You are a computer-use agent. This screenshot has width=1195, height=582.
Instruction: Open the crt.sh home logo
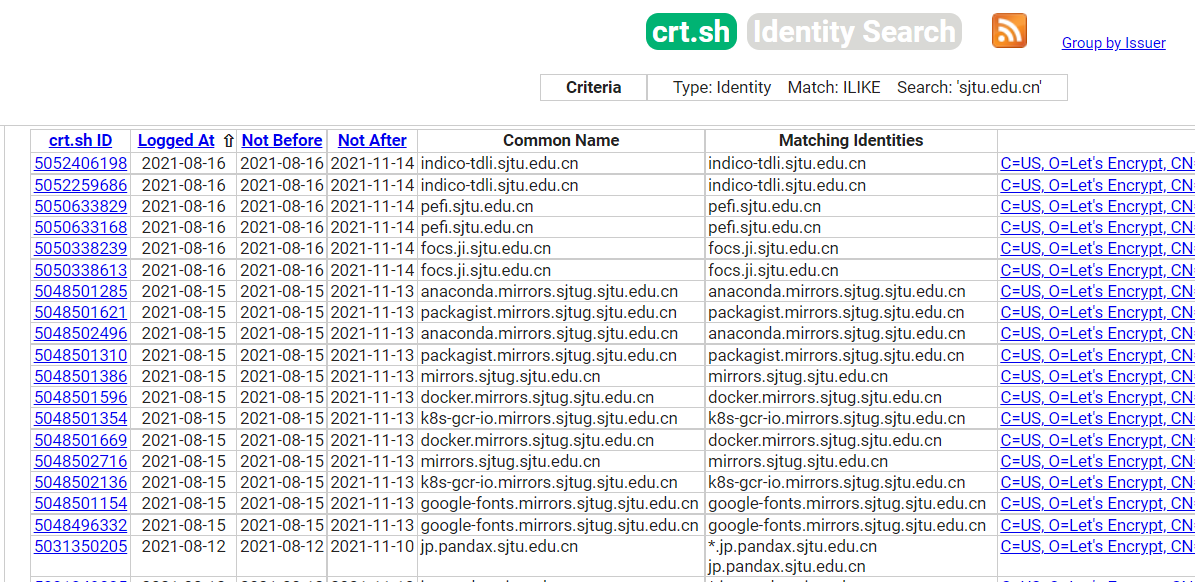tap(691, 32)
